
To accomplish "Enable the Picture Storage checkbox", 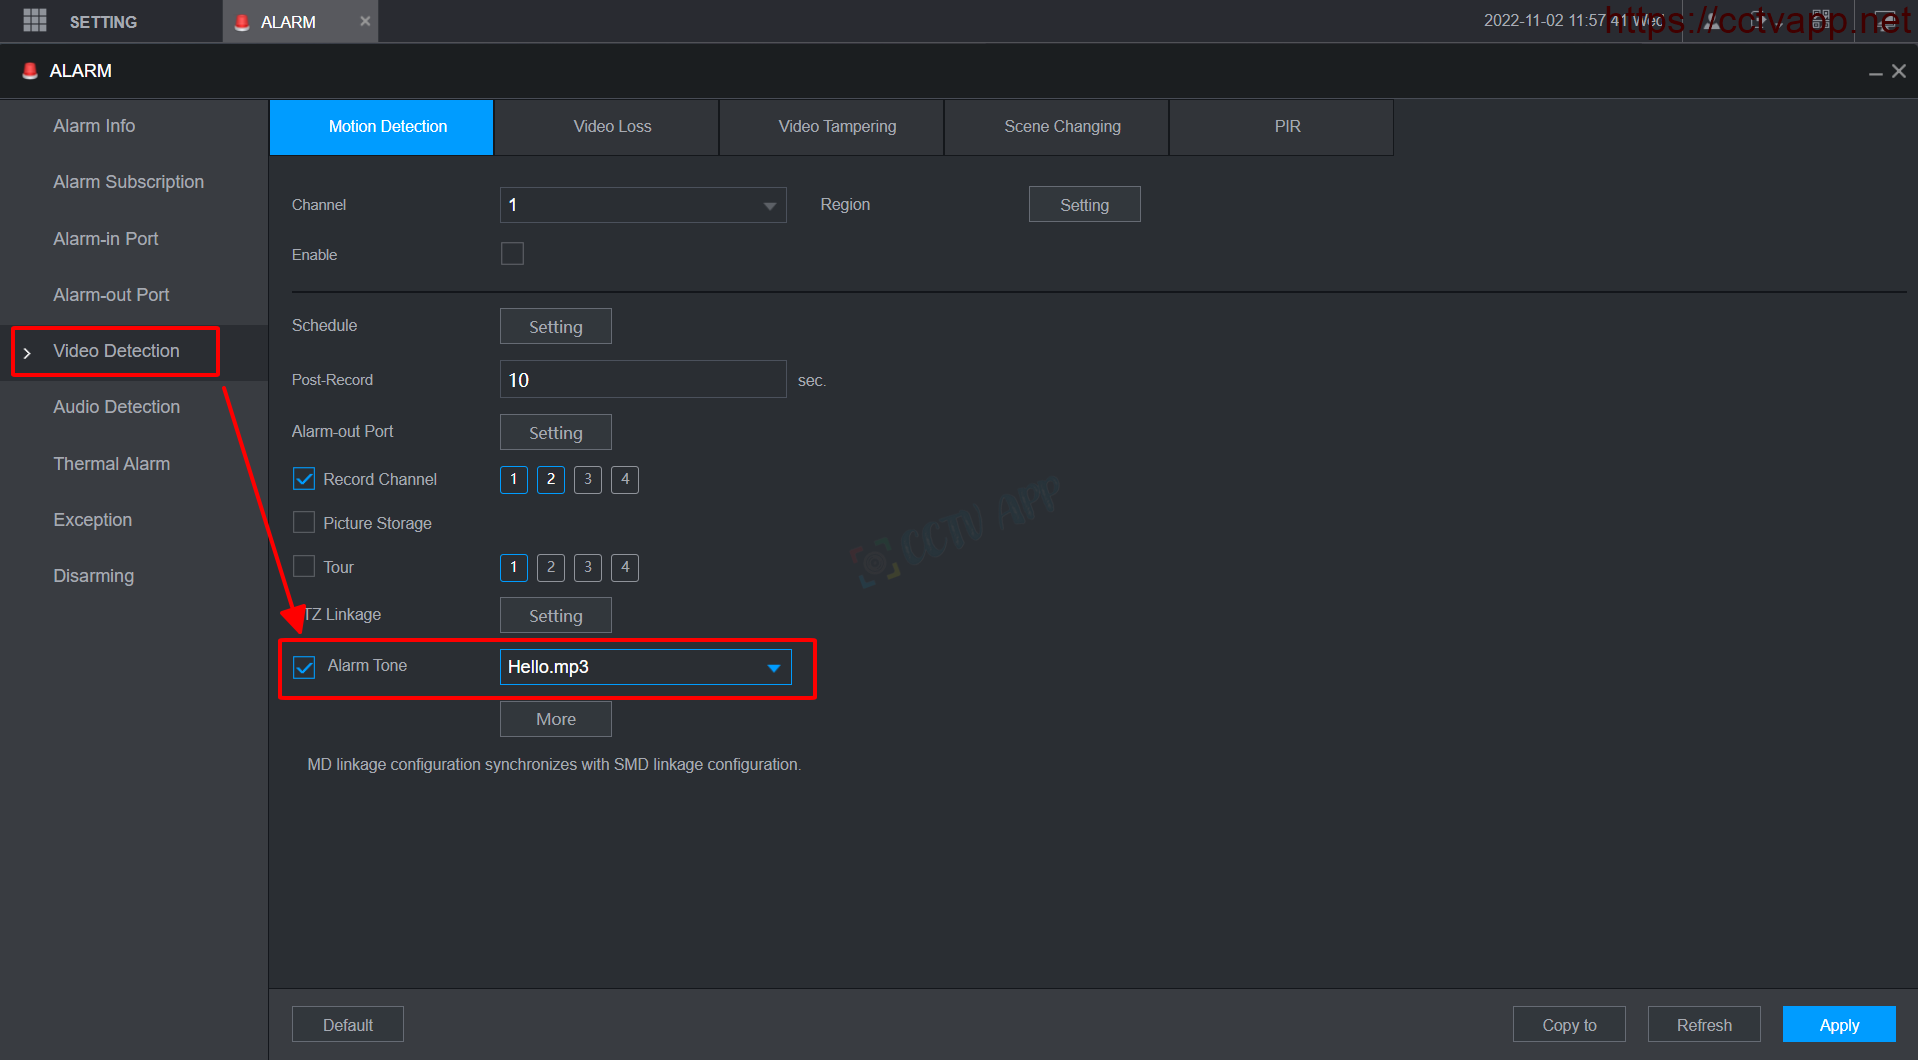I will [304, 523].
